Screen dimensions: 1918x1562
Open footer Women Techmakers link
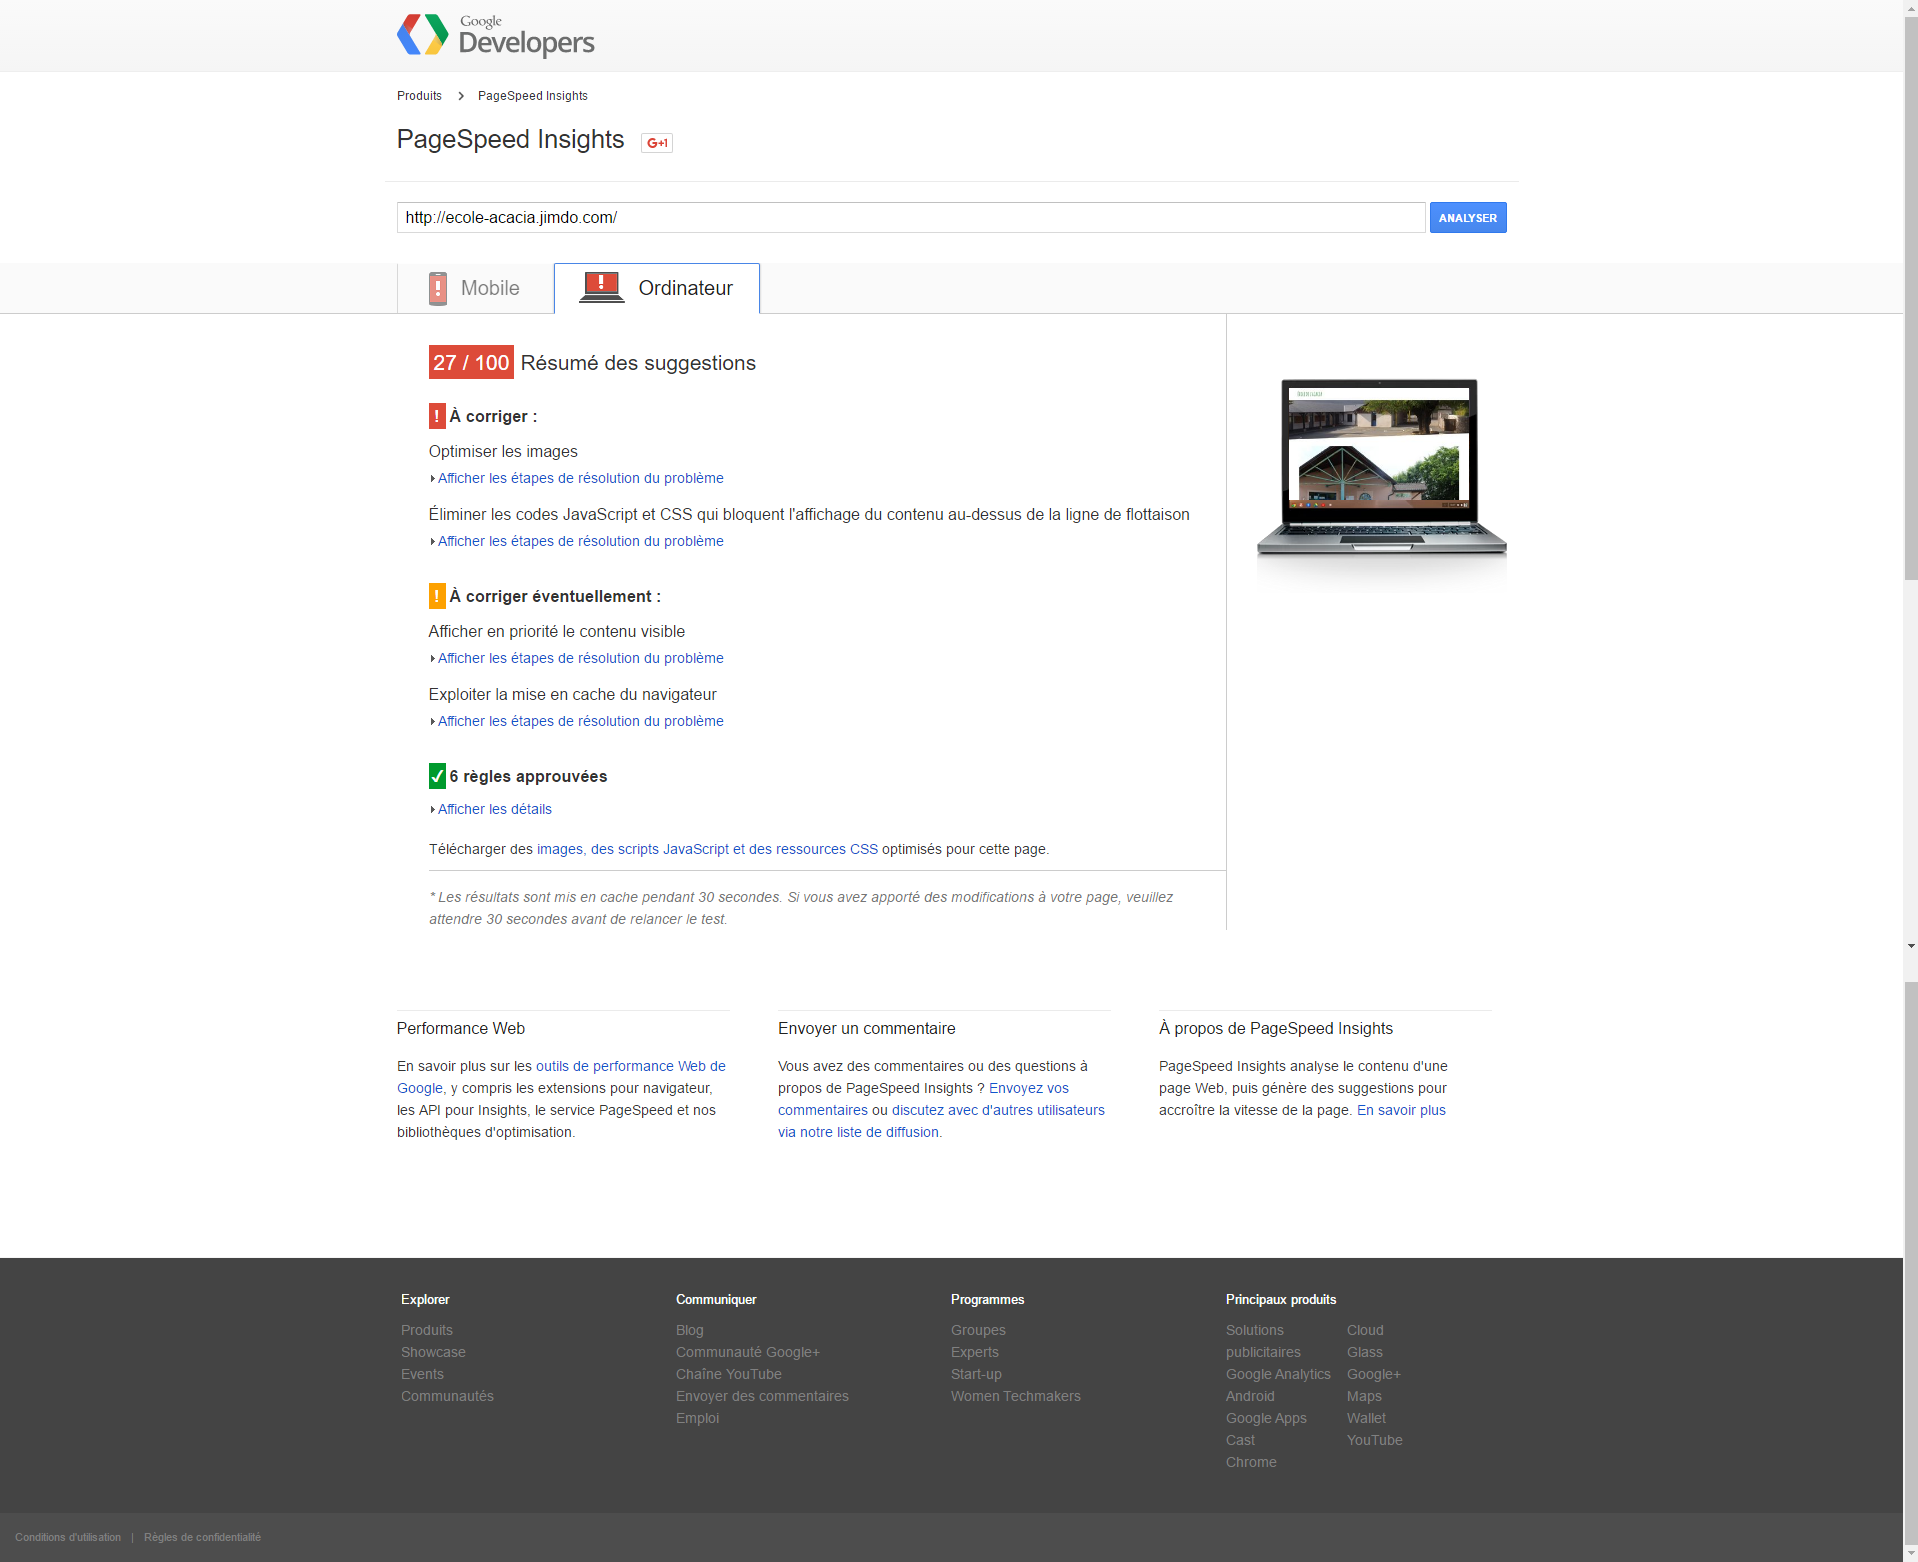(x=1016, y=1396)
